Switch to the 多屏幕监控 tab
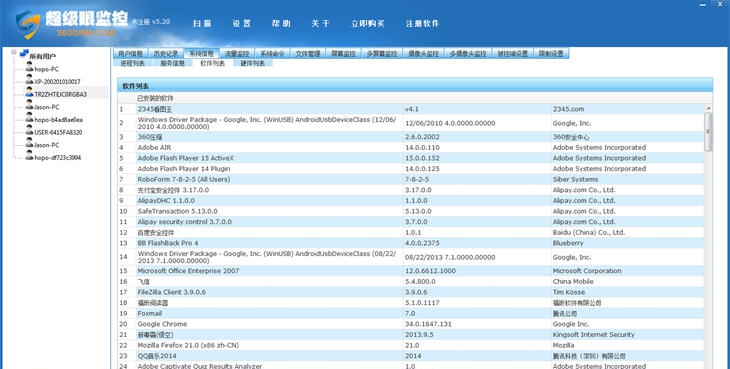The height and width of the screenshot is (369, 730). pos(382,54)
